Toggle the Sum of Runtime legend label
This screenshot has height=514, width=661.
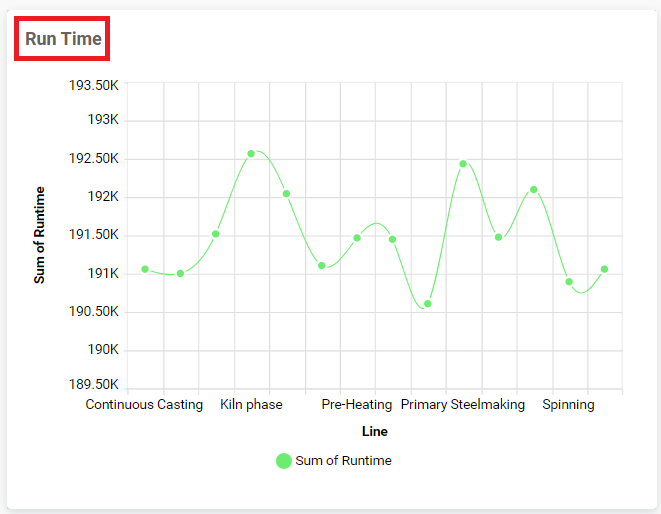pos(343,461)
